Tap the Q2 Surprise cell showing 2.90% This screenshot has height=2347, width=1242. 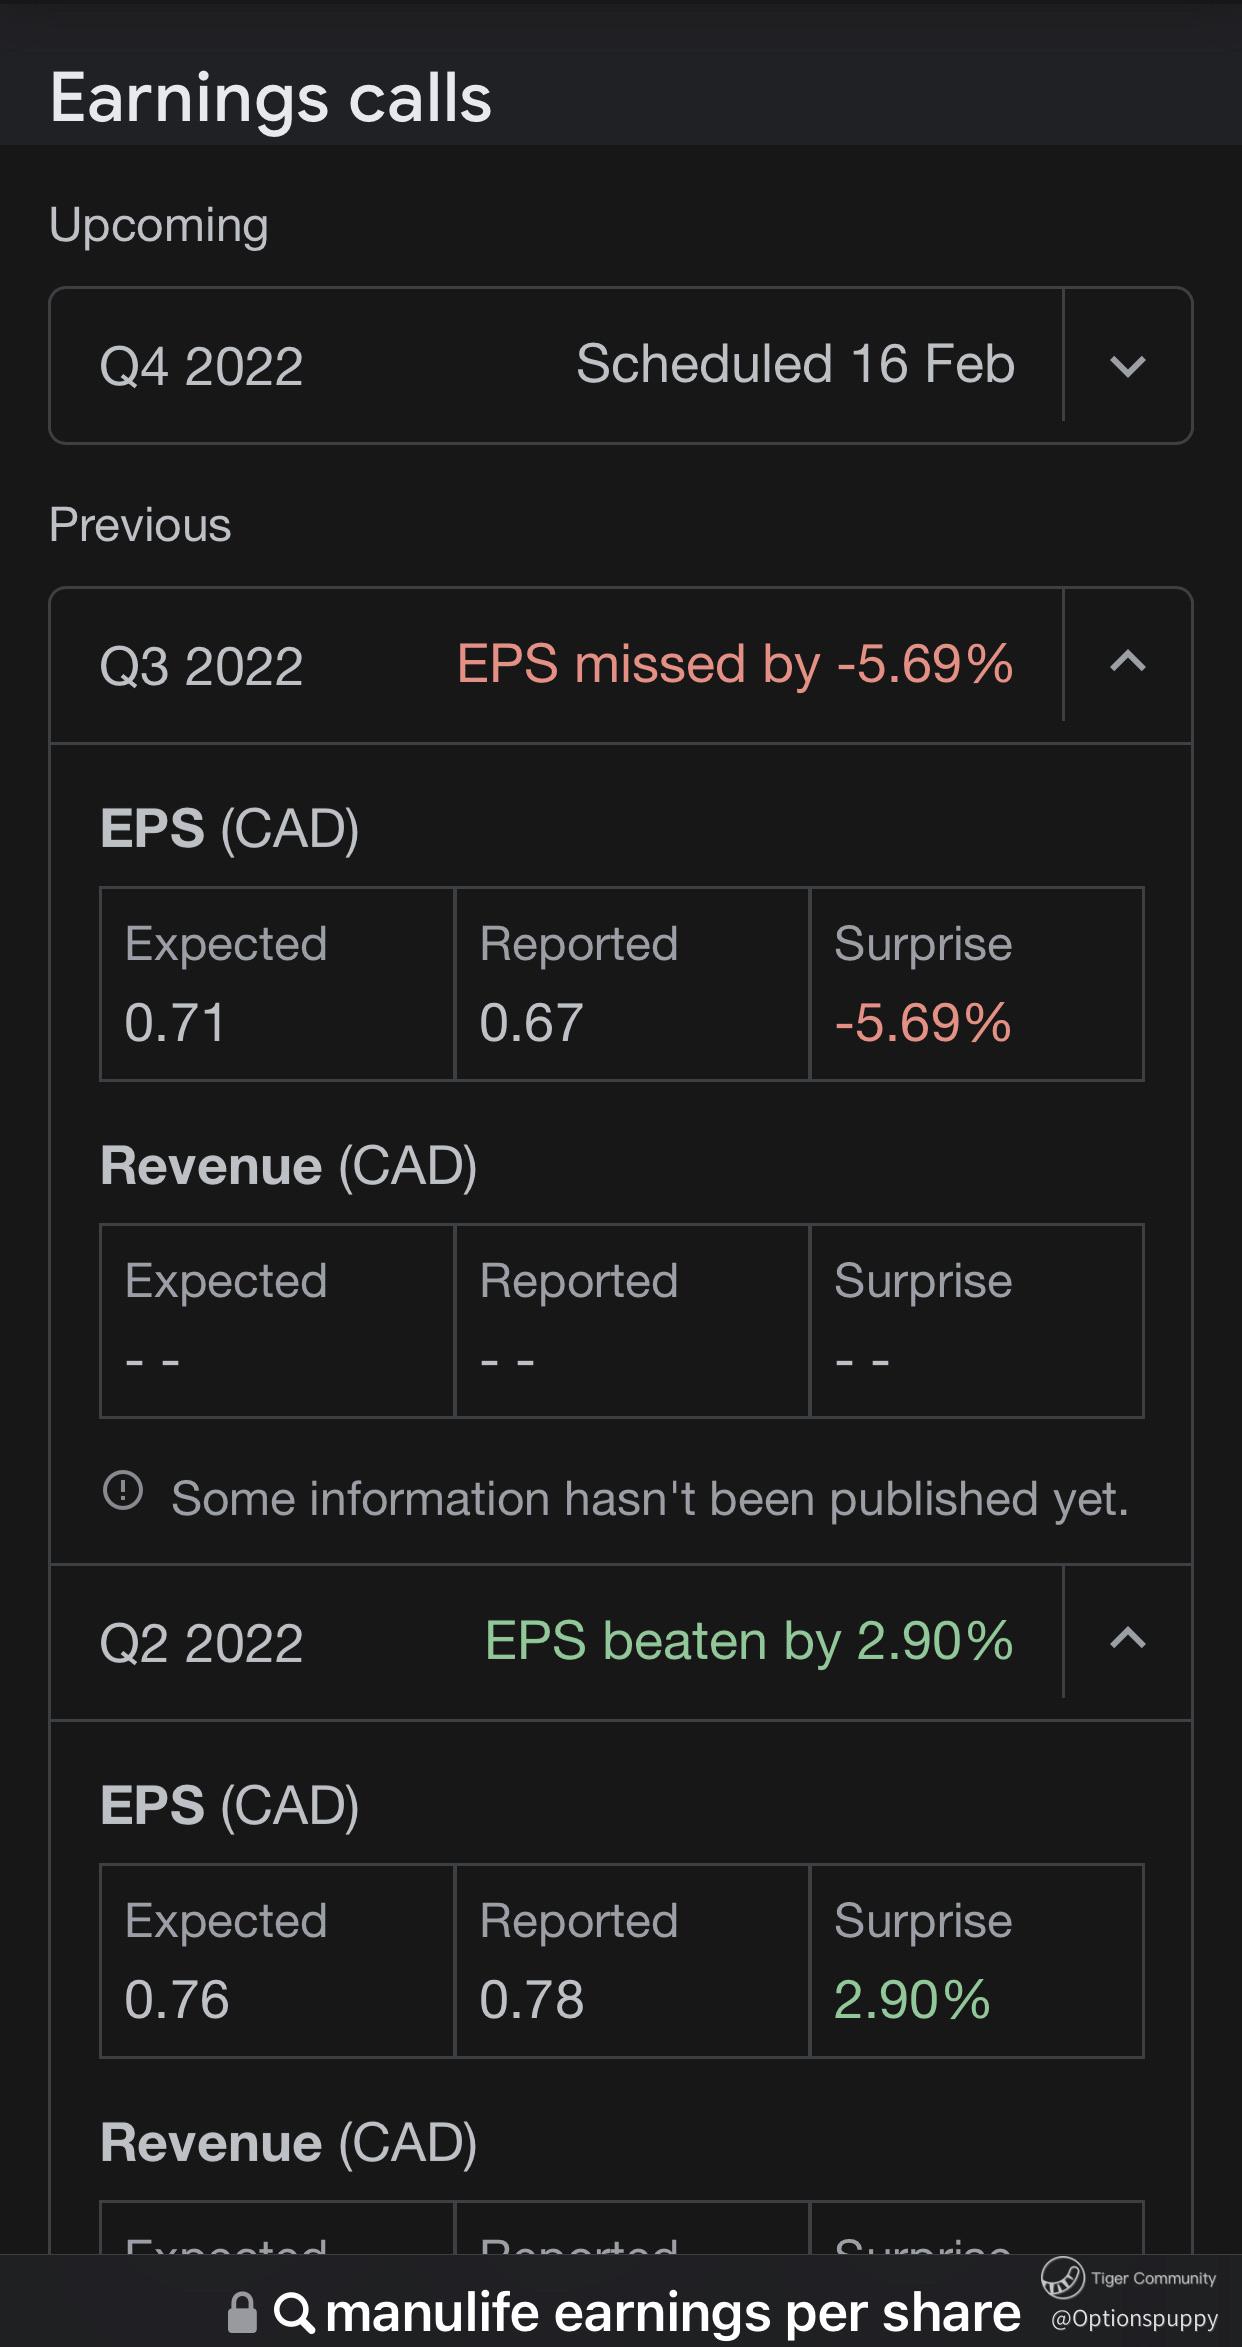coord(912,1999)
